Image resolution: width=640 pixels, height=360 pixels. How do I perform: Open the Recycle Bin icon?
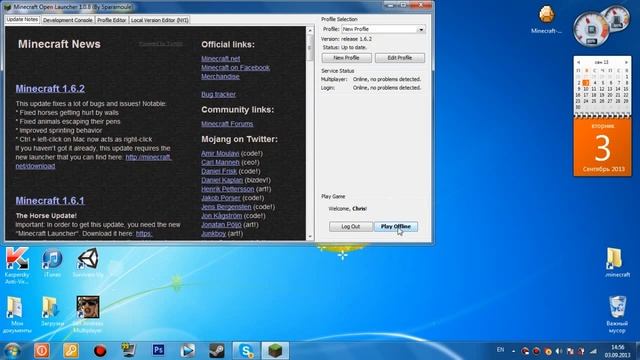point(617,314)
